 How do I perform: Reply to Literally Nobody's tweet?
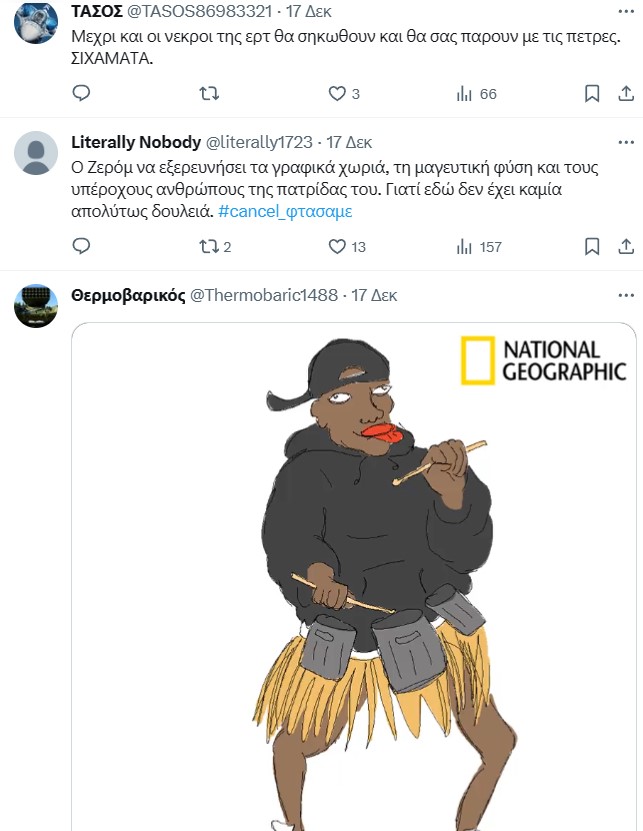pyautogui.click(x=82, y=246)
